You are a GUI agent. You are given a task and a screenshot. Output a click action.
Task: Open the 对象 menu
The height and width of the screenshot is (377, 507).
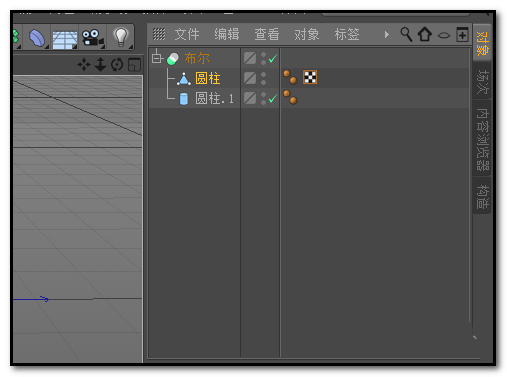pos(307,34)
